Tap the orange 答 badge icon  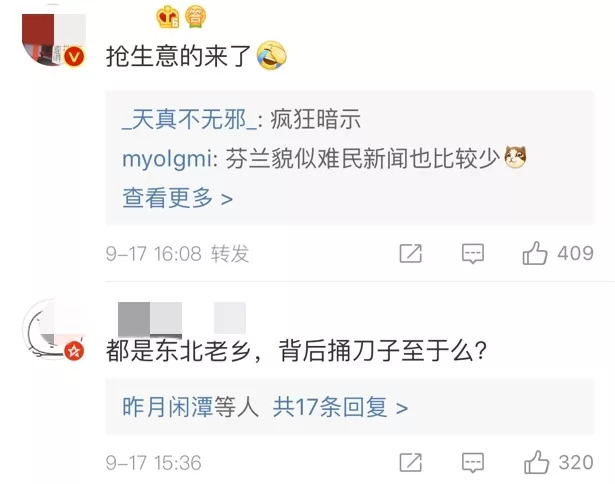click(x=195, y=17)
